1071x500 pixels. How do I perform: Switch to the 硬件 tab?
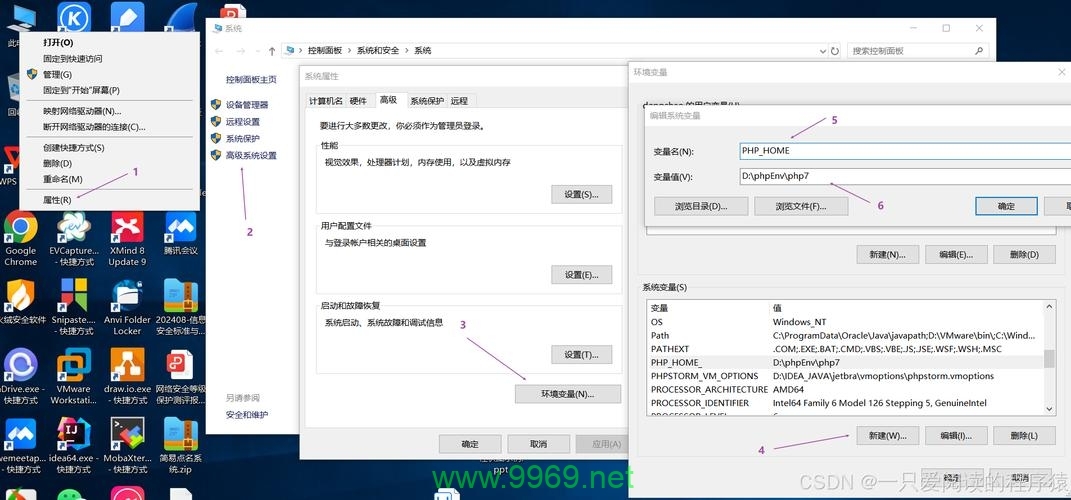click(x=359, y=101)
